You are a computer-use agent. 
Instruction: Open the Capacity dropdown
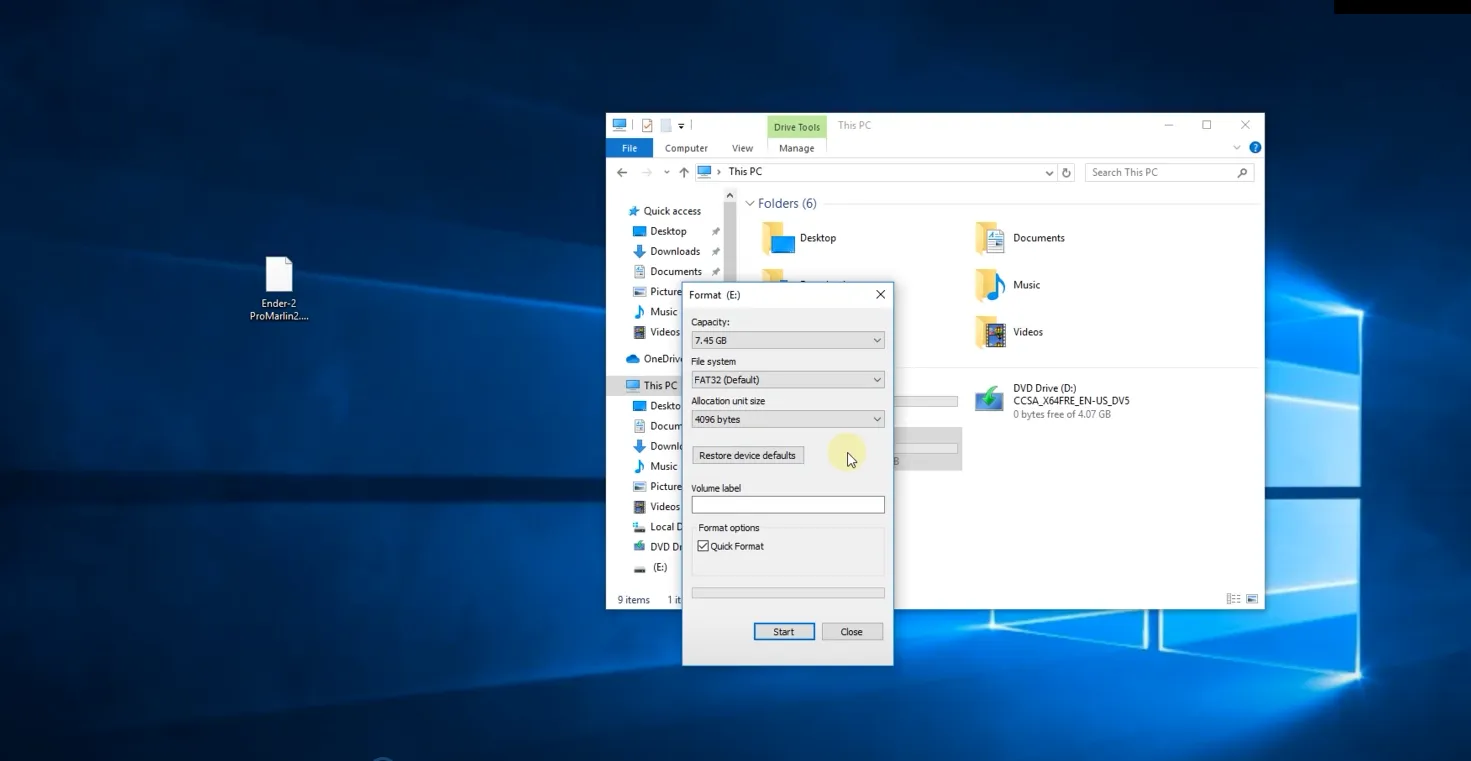[x=787, y=341]
